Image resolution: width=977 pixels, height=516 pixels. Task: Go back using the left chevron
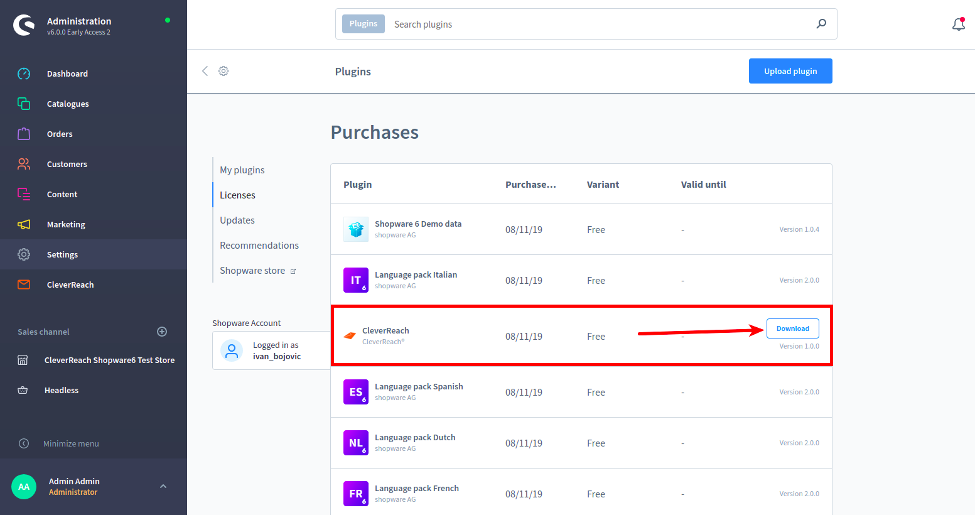(x=205, y=71)
